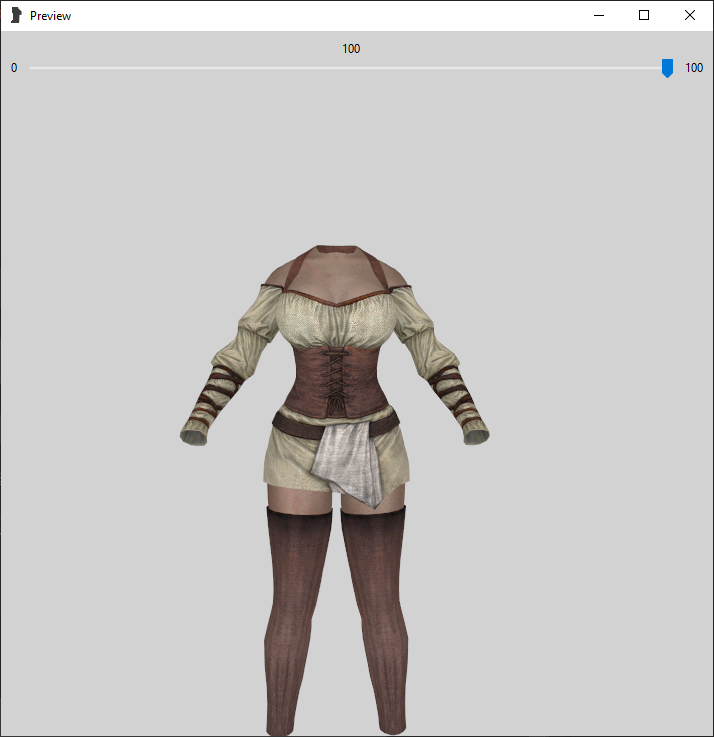The image size is (714, 737).
Task: Close the Preview window
Action: tap(690, 16)
